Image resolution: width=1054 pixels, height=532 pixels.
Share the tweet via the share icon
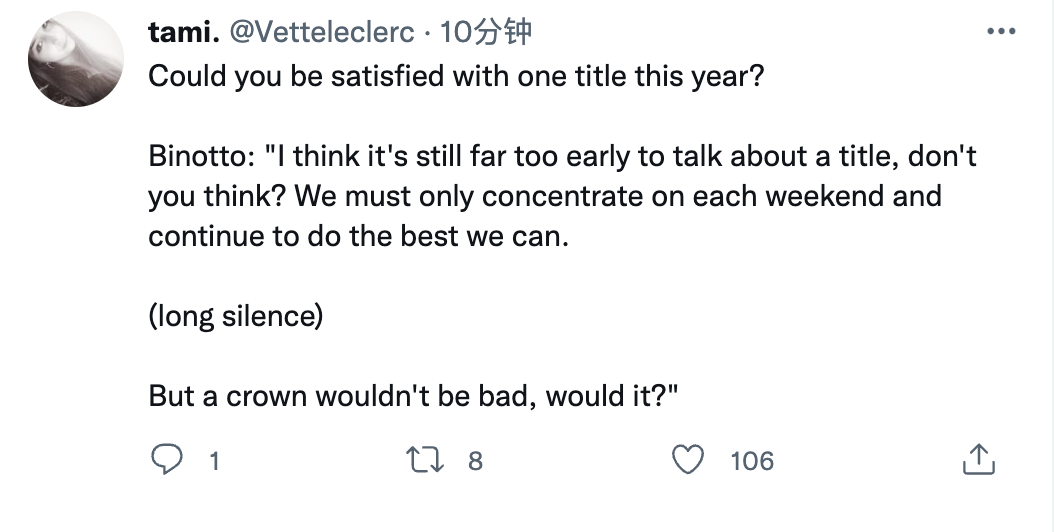977,460
